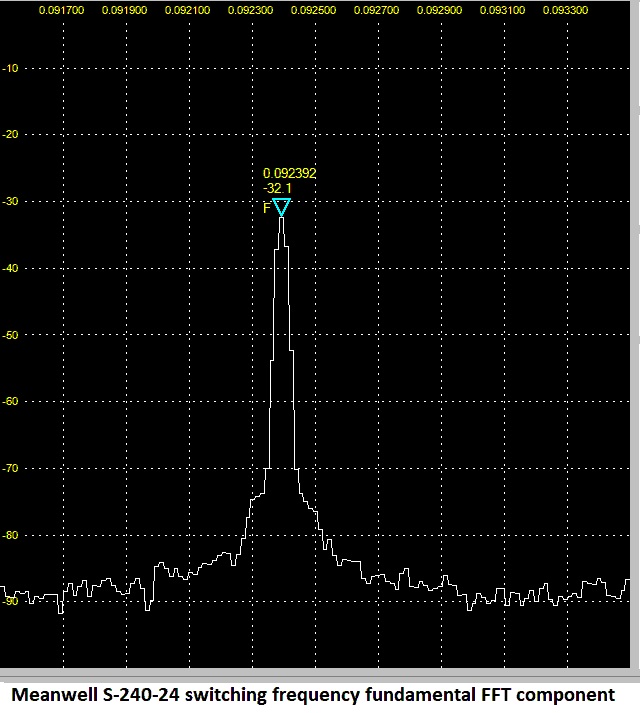Click frequency axis label 0.091900

(x=124, y=10)
